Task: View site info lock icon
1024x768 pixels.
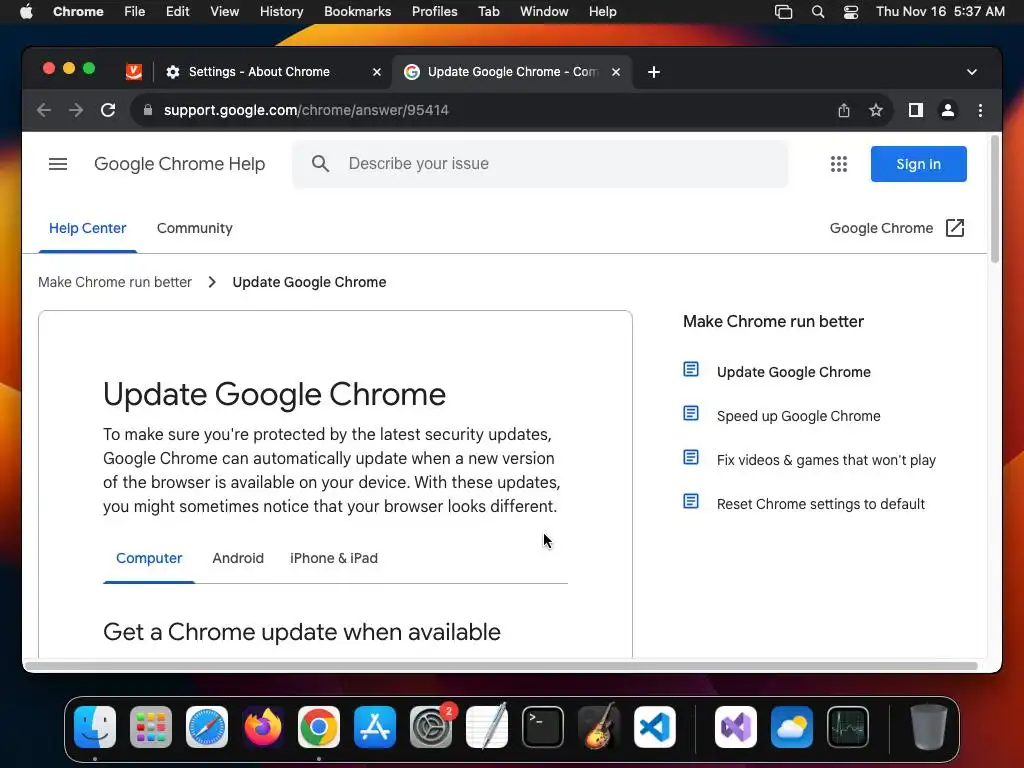Action: 148,110
